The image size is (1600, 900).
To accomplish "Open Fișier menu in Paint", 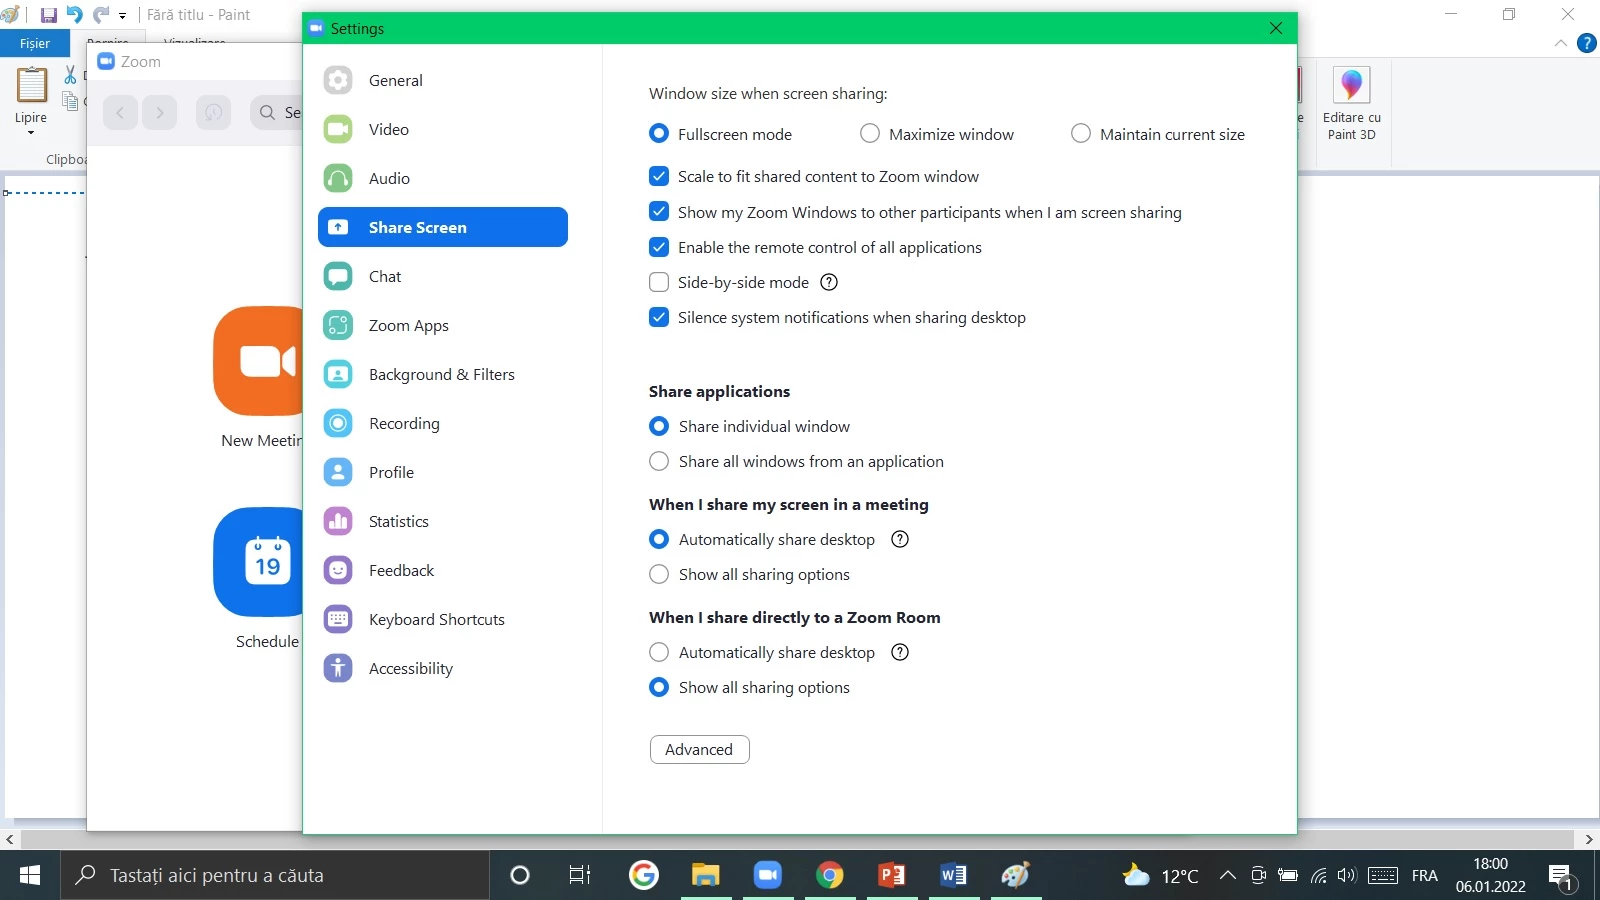I will pos(35,43).
